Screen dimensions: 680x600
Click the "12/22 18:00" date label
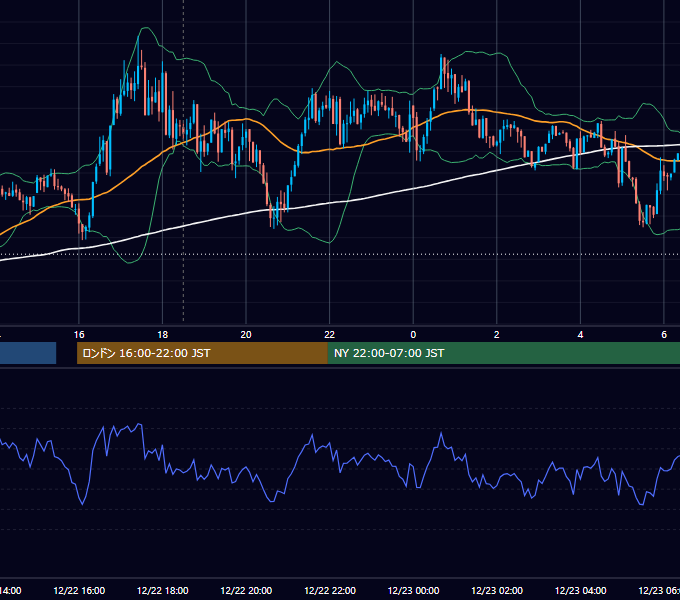tap(163, 590)
